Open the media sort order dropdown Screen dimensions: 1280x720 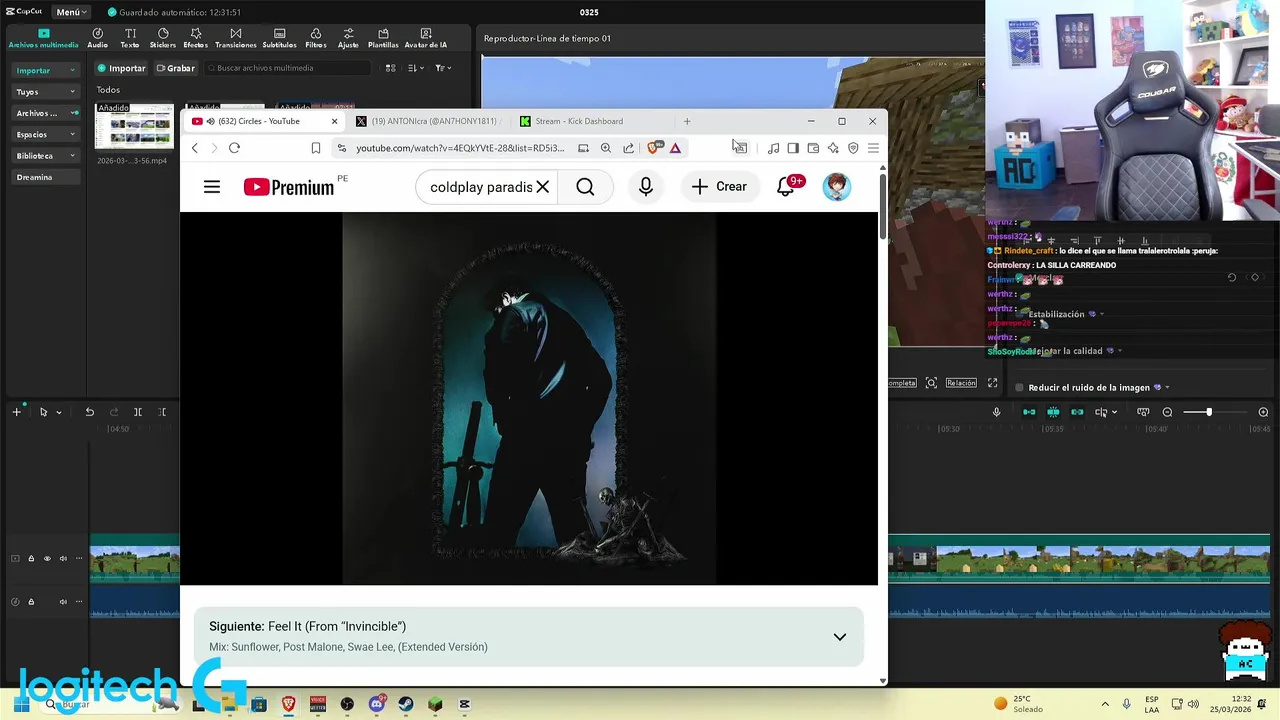tap(416, 68)
